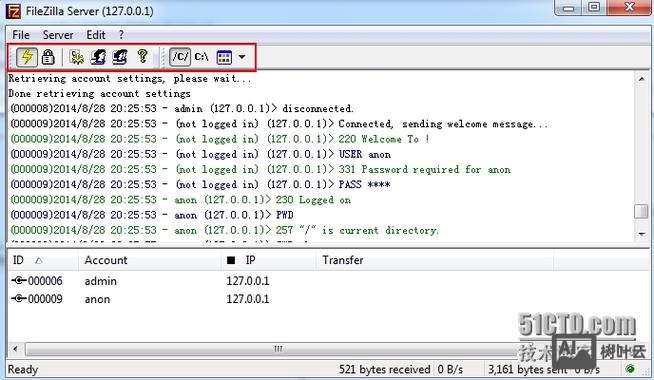654x380 pixels.
Task: Expand the sorting dropdown arrow
Action: click(x=242, y=57)
